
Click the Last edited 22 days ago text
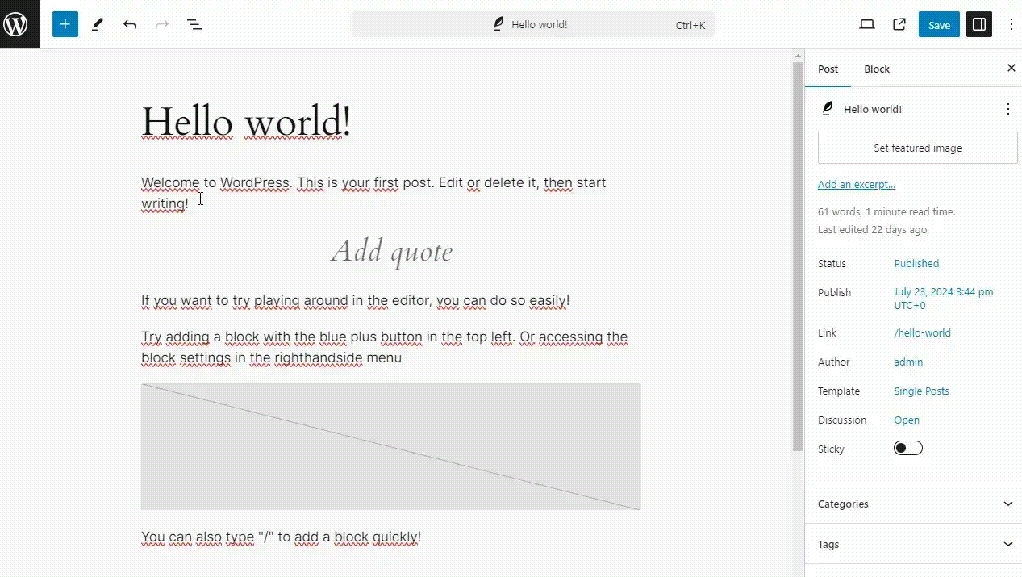coord(872,229)
